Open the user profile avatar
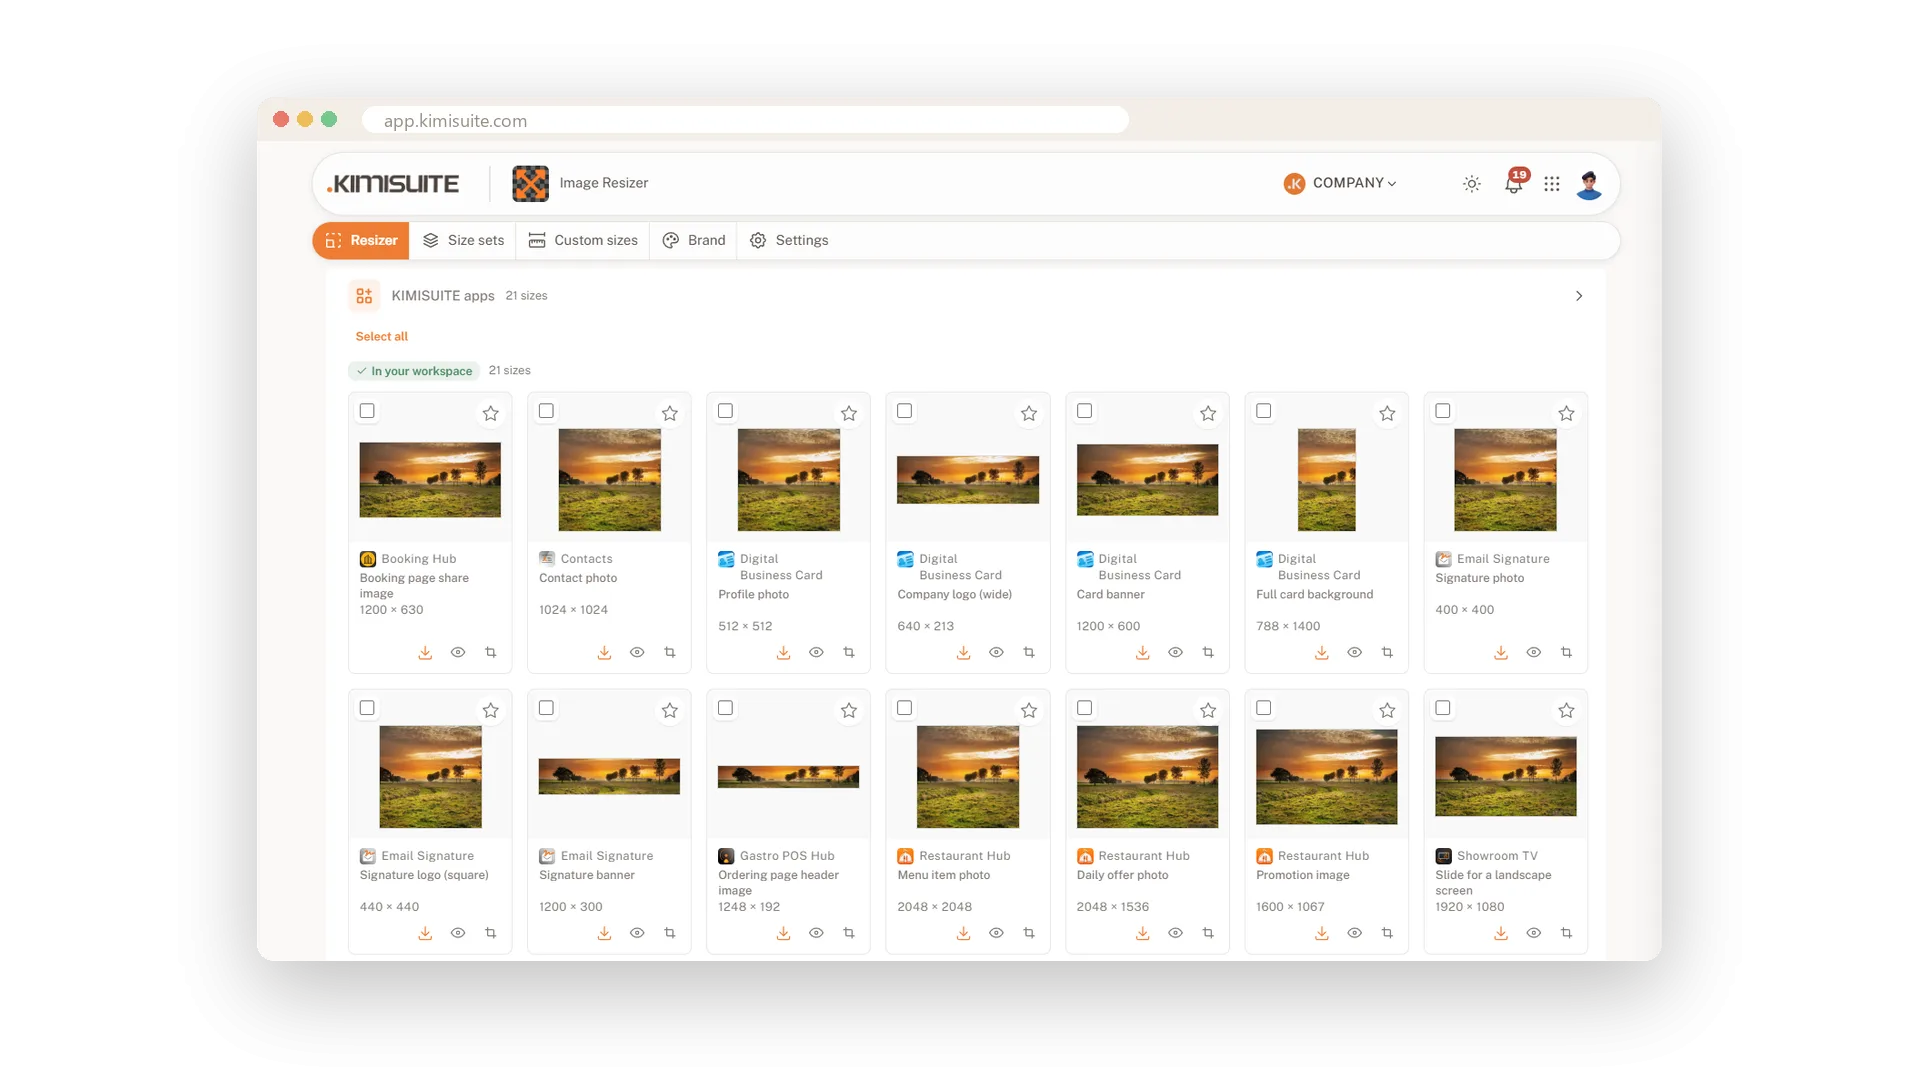The image size is (1920, 1080). tap(1589, 184)
